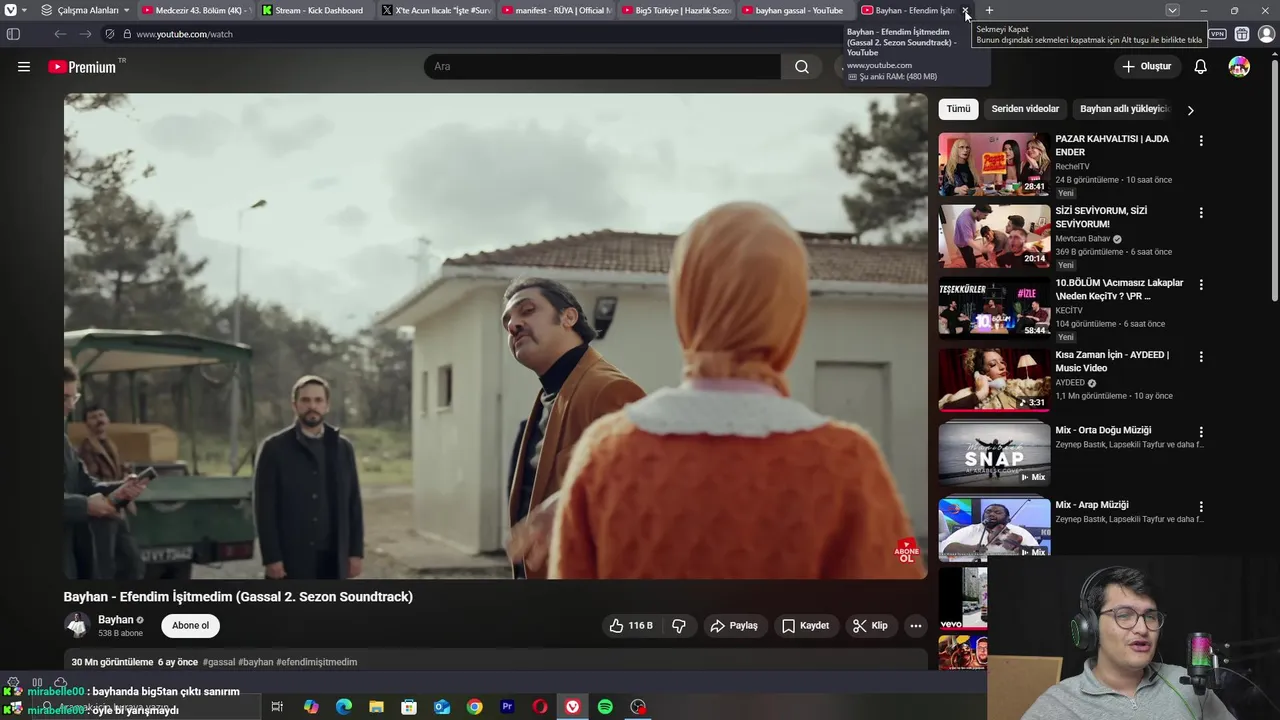Open Google Chrome from the taskbar
1280x720 pixels.
tap(474, 707)
